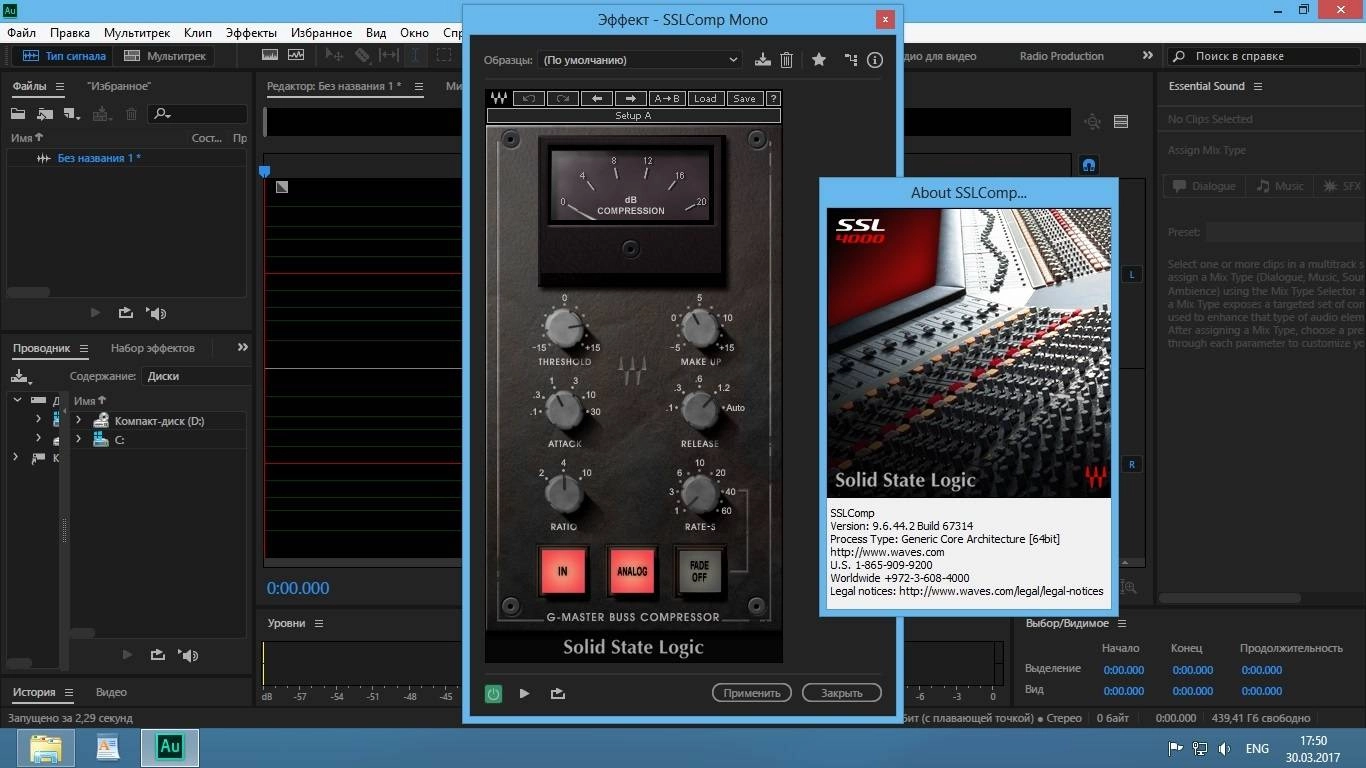Add effect to favorites via star icon
1366x768 pixels.
pyautogui.click(x=819, y=60)
